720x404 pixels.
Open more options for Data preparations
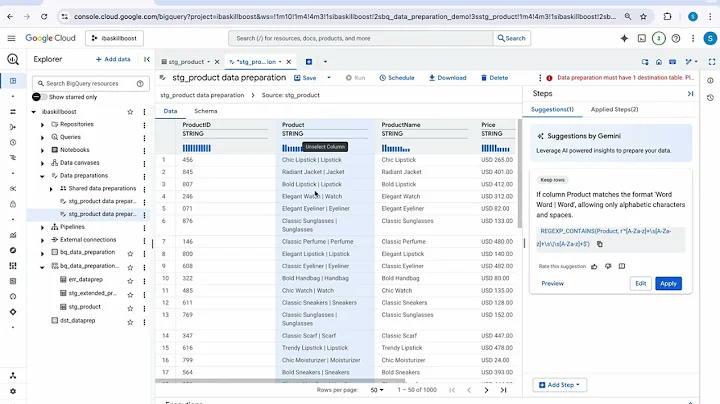tap(144, 176)
